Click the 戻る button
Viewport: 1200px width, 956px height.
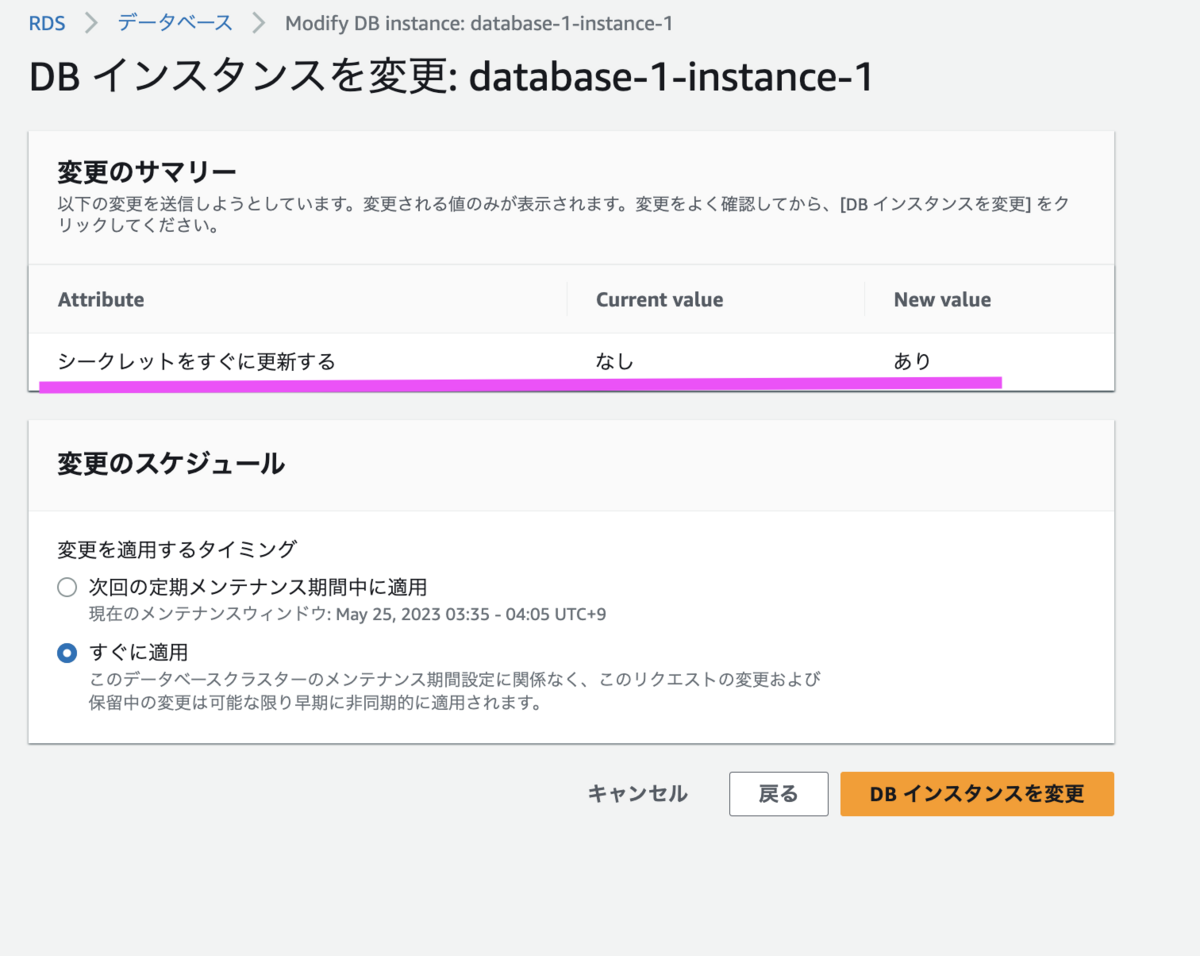778,794
